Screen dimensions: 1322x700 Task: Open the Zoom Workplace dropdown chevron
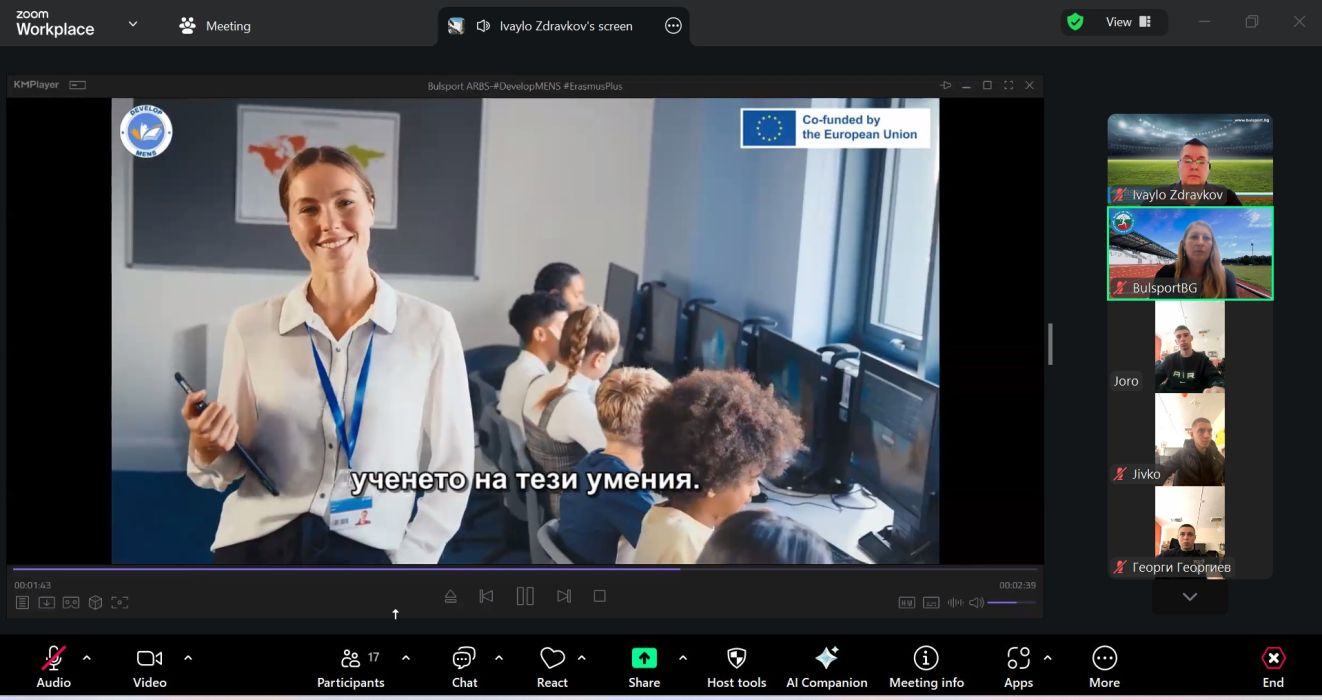pos(133,25)
